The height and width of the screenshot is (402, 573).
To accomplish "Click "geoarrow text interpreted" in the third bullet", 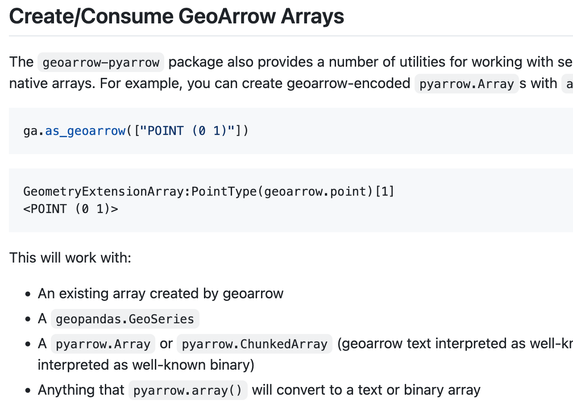I will 425,344.
